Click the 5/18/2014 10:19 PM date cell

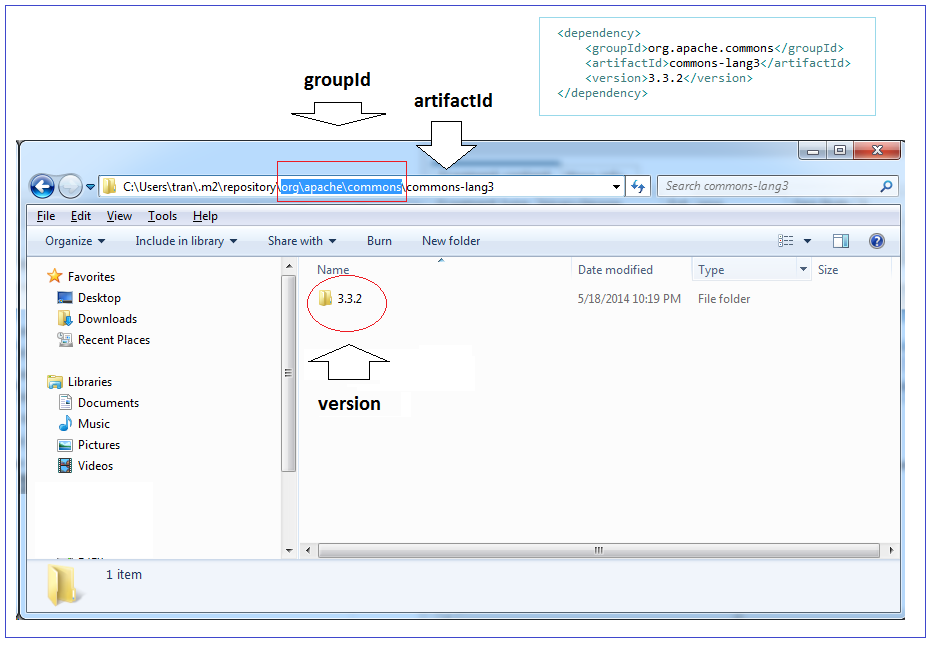pyautogui.click(x=629, y=299)
